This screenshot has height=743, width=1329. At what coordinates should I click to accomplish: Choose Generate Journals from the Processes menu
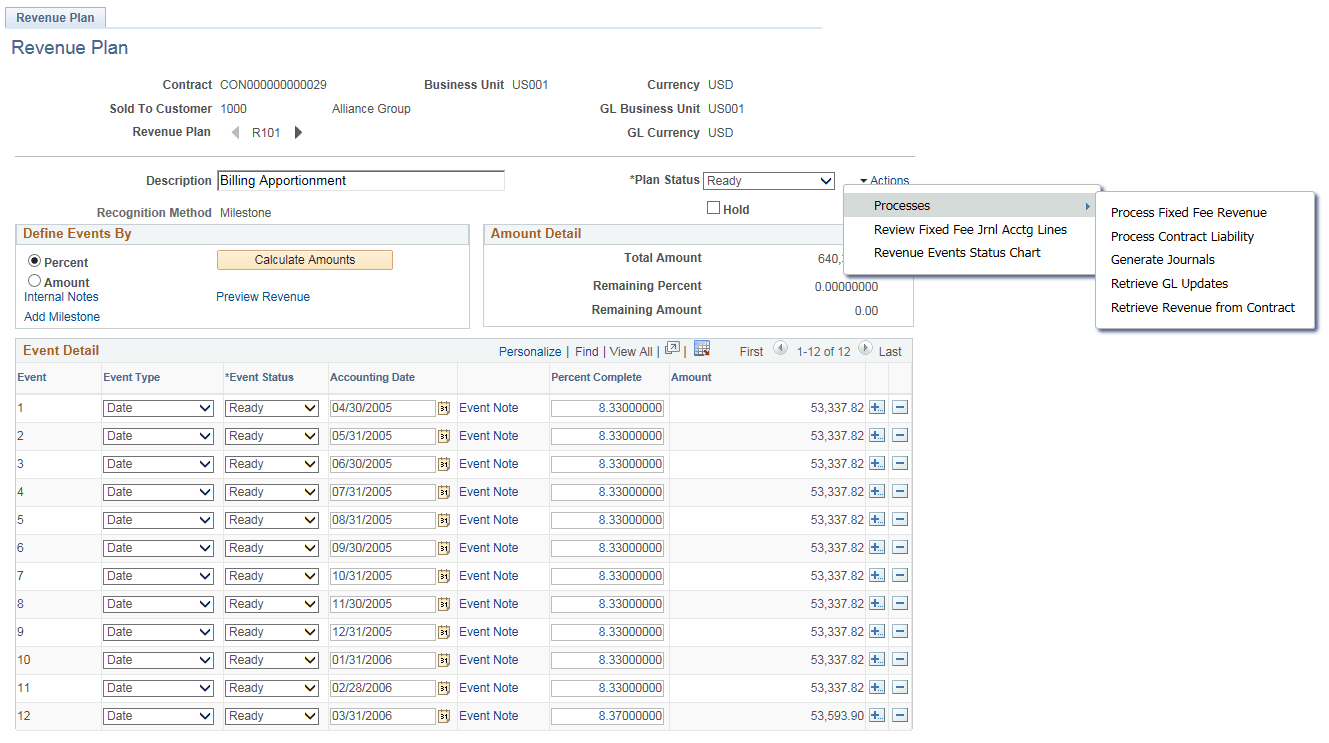click(x=1162, y=259)
